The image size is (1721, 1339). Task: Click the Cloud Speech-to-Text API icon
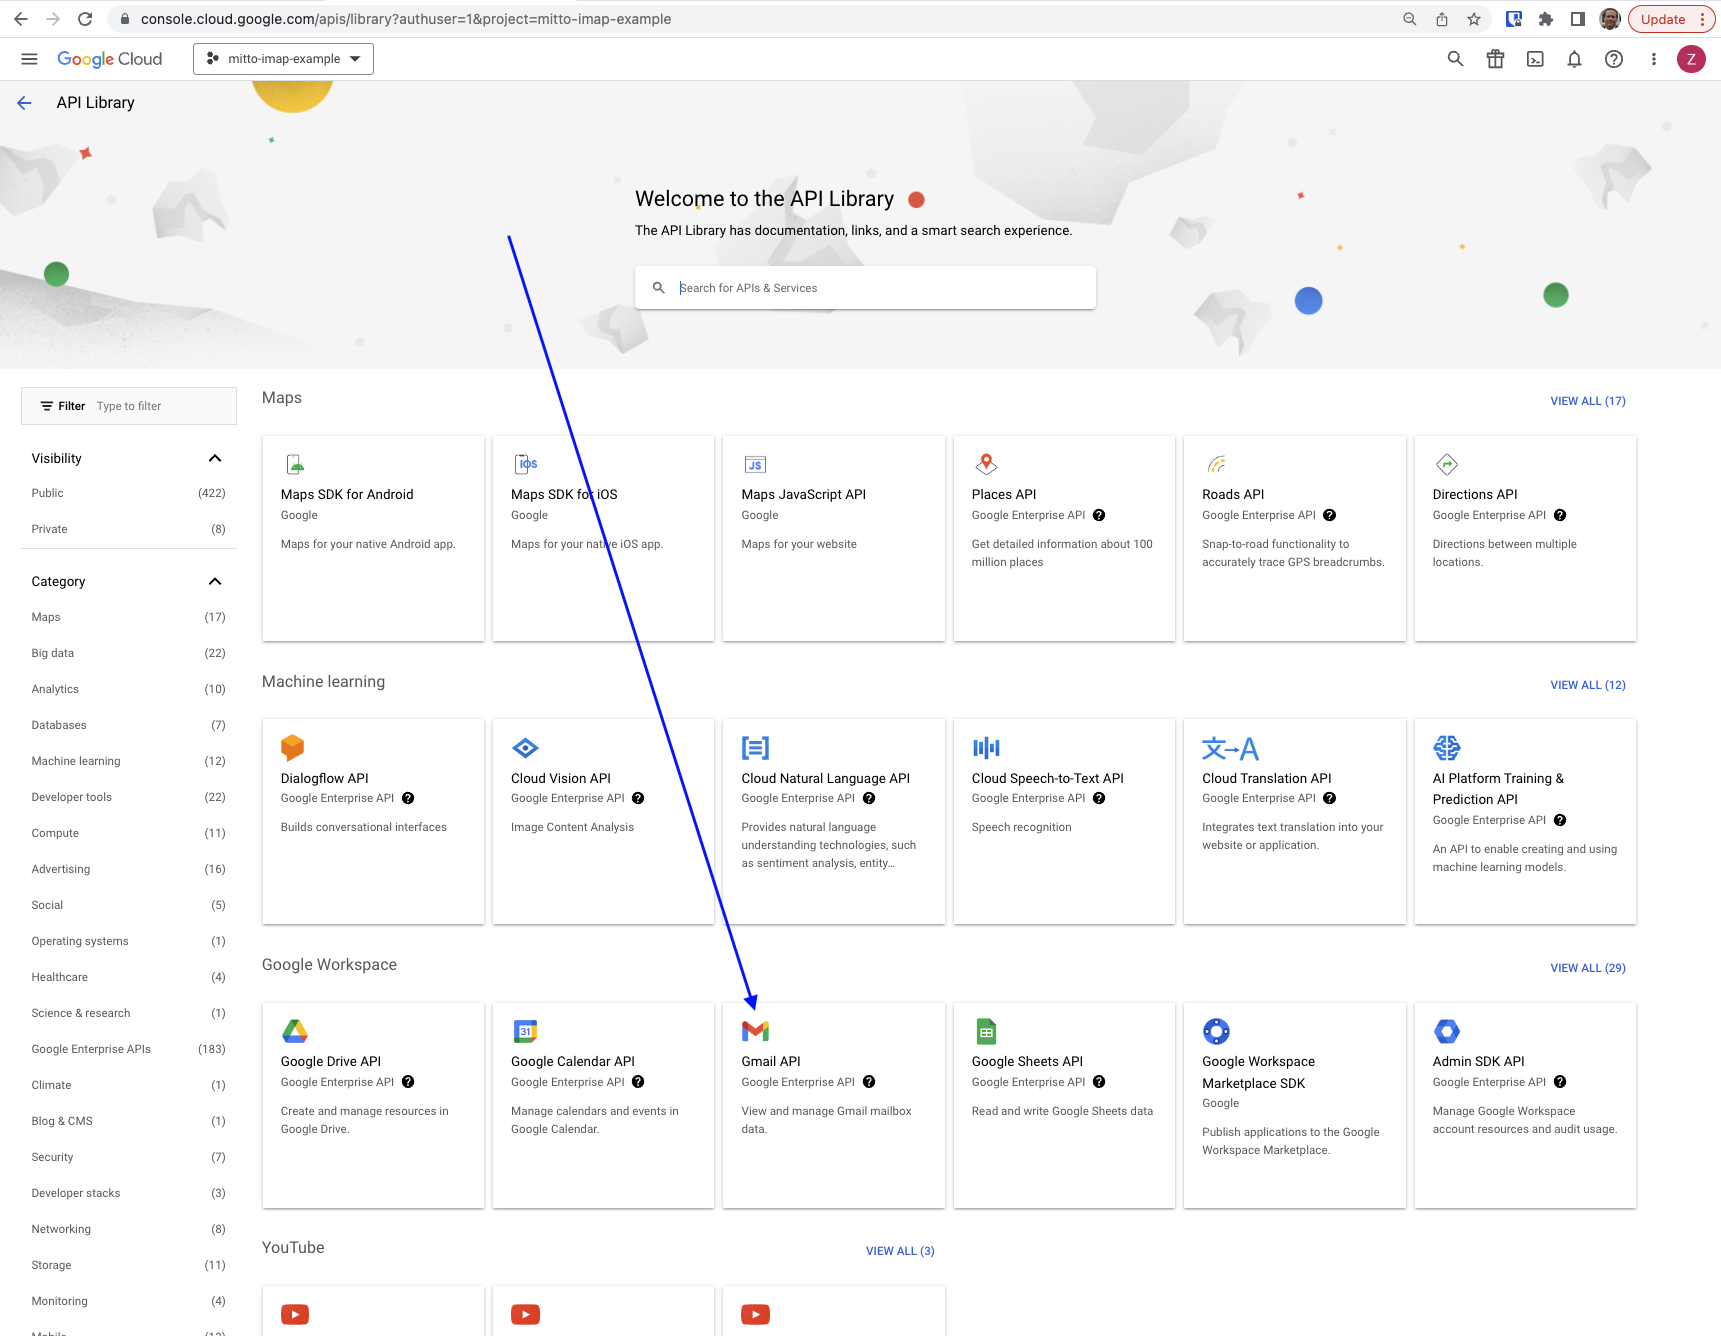coord(986,748)
